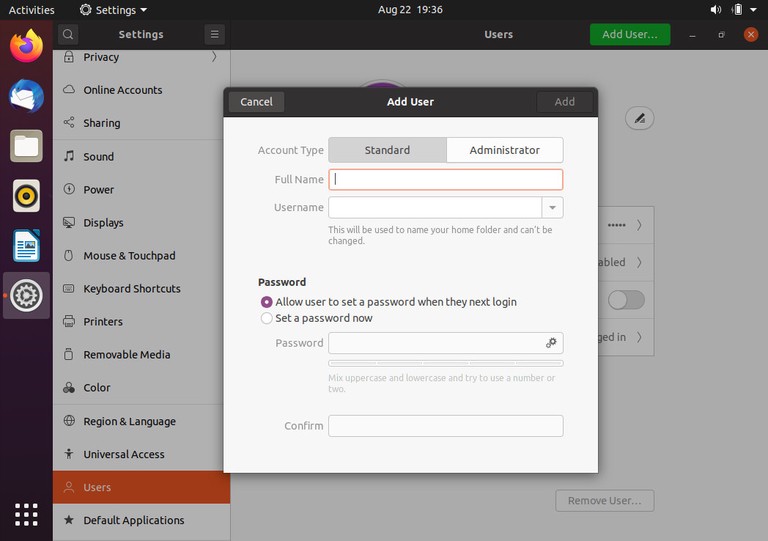Open the Settings hamburger menu
The image size is (768, 541).
[x=215, y=34]
